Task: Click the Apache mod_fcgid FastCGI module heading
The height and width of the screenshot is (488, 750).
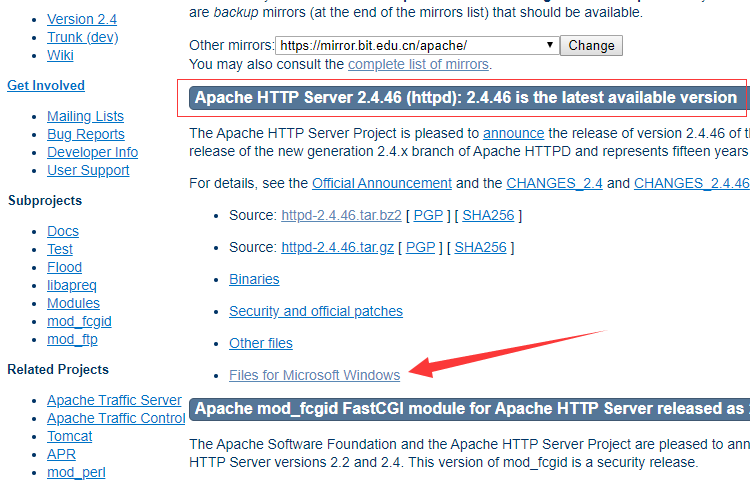Action: coord(471,409)
